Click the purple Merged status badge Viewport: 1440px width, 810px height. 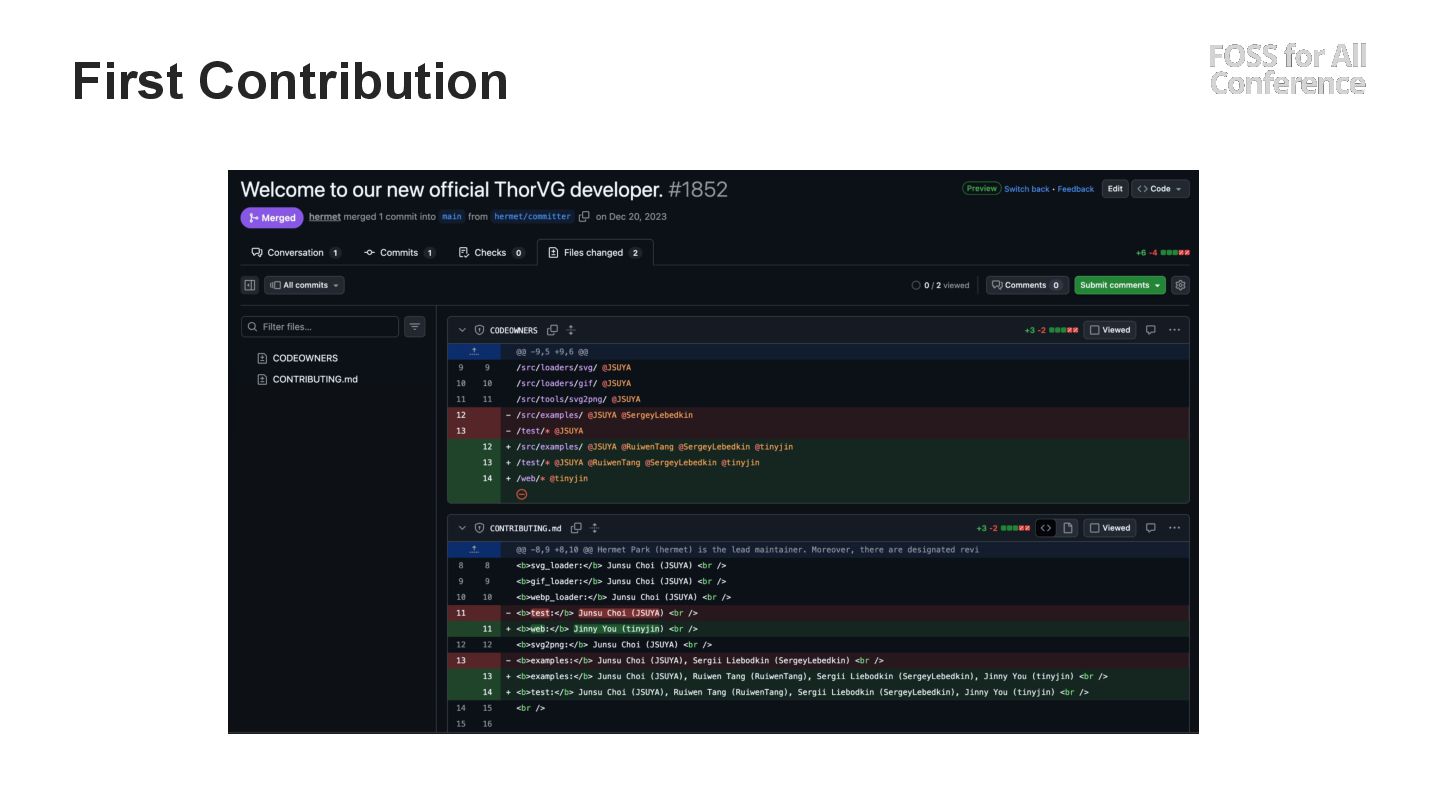272,218
